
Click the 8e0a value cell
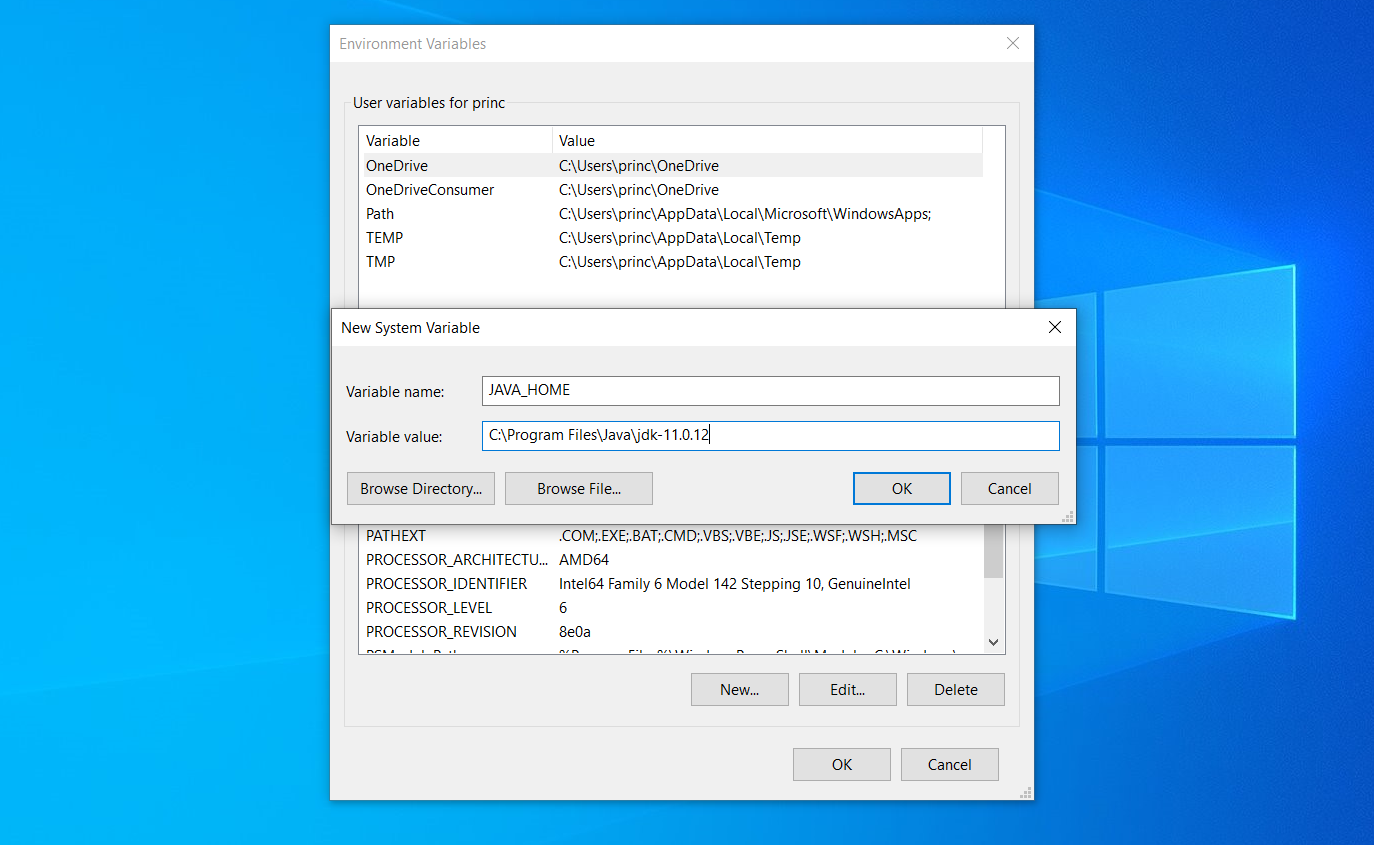(x=575, y=632)
